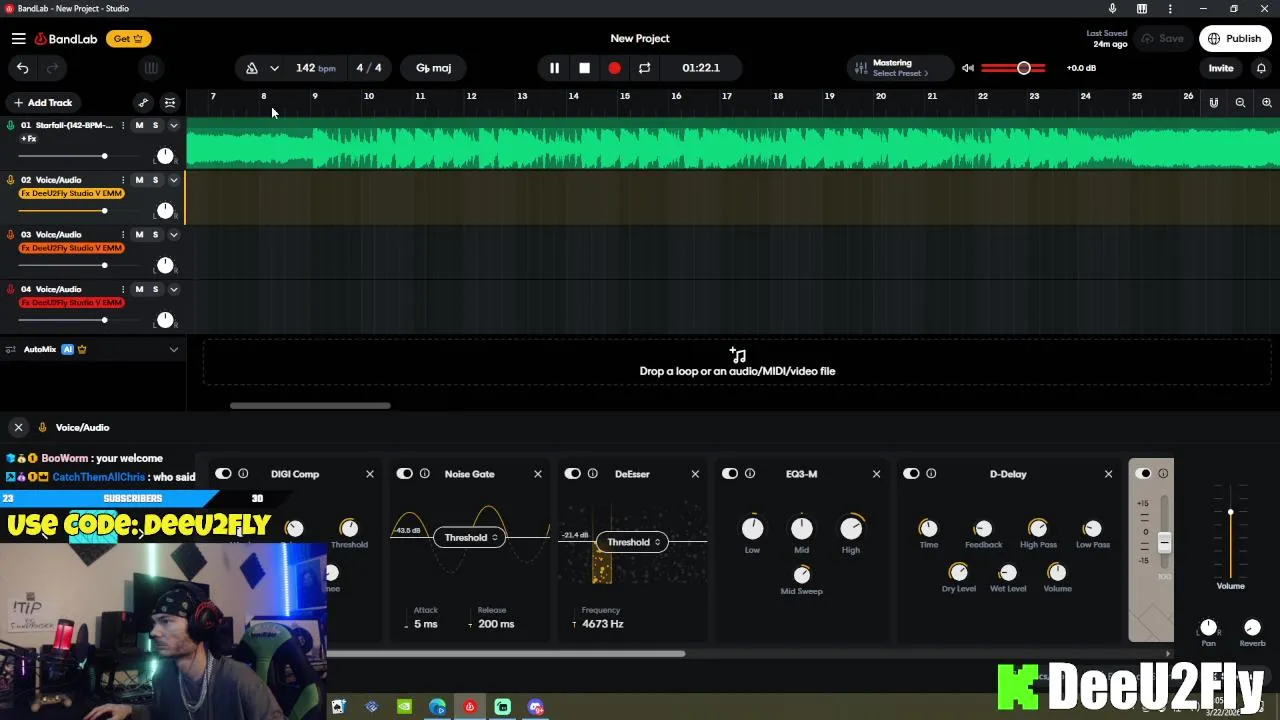Drop area for loop or audio file
This screenshot has width=1280, height=720.
(x=737, y=363)
